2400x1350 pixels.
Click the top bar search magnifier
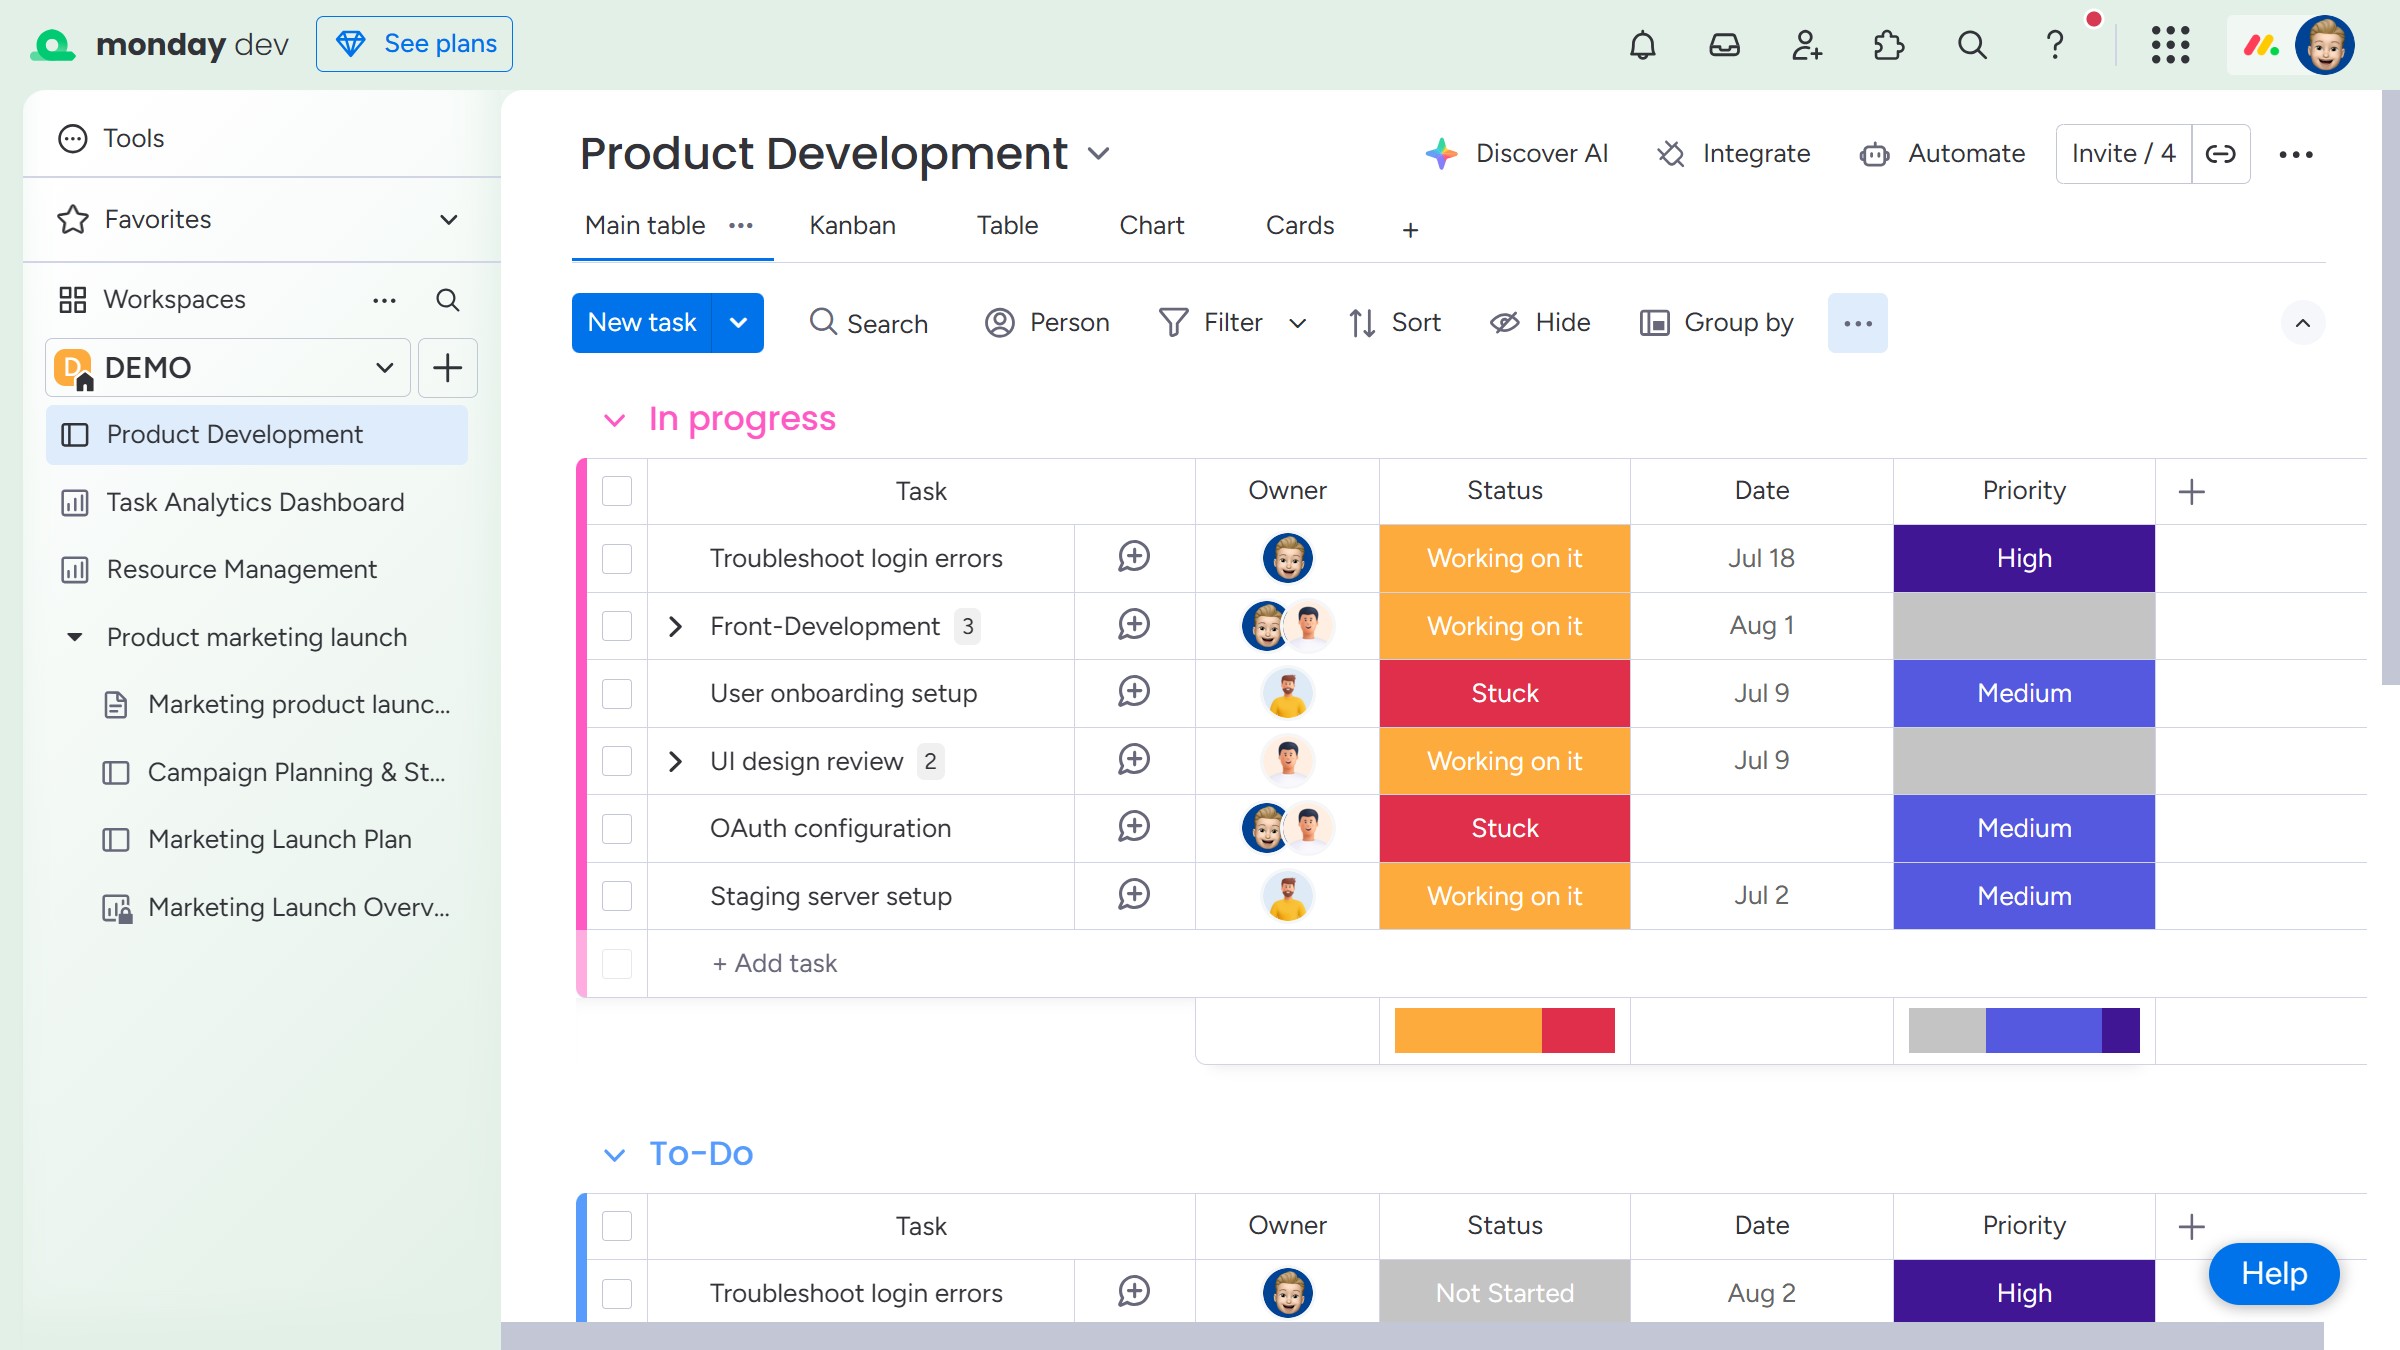click(x=1972, y=44)
